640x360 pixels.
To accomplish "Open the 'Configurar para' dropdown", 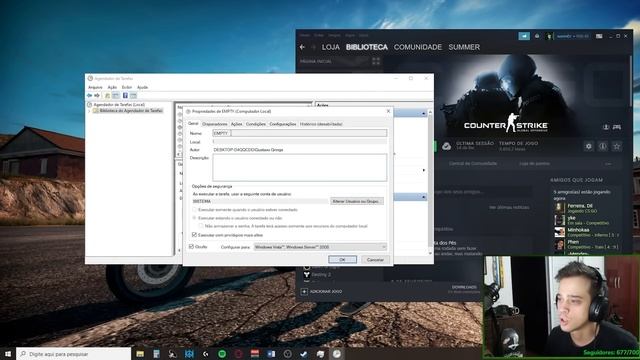I will (320, 247).
